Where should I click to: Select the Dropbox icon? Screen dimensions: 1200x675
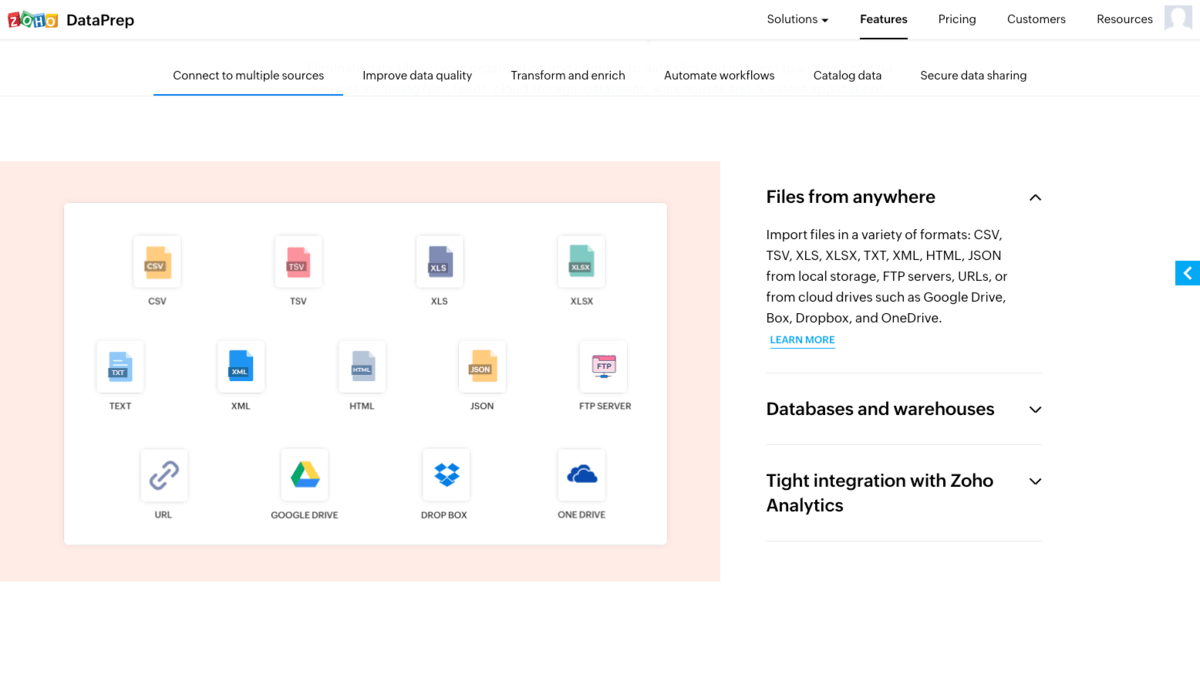(446, 475)
